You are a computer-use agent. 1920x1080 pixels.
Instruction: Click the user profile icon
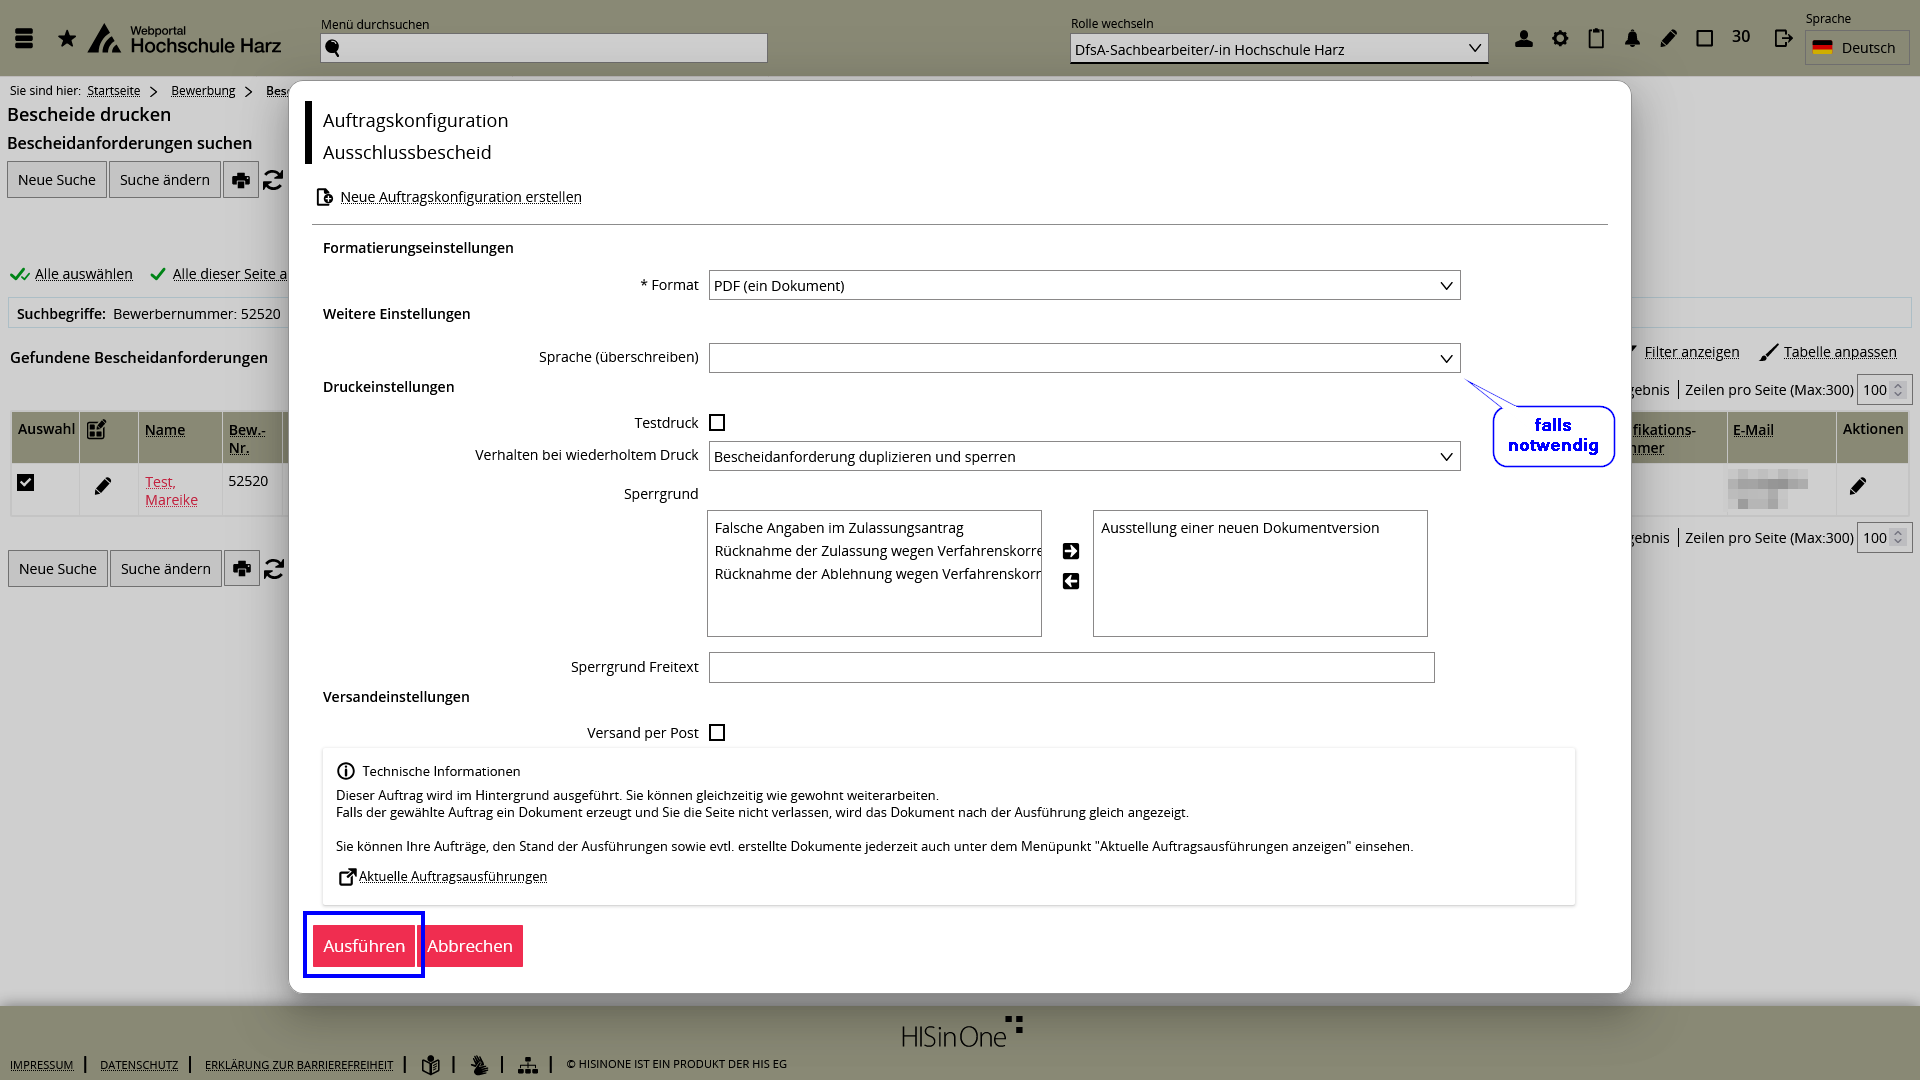(1524, 39)
